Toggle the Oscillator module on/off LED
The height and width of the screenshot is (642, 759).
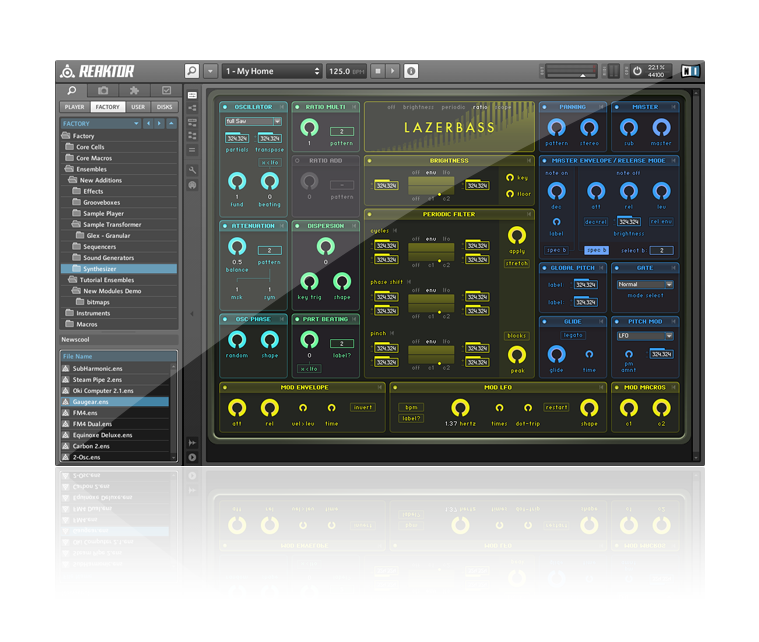225,106
